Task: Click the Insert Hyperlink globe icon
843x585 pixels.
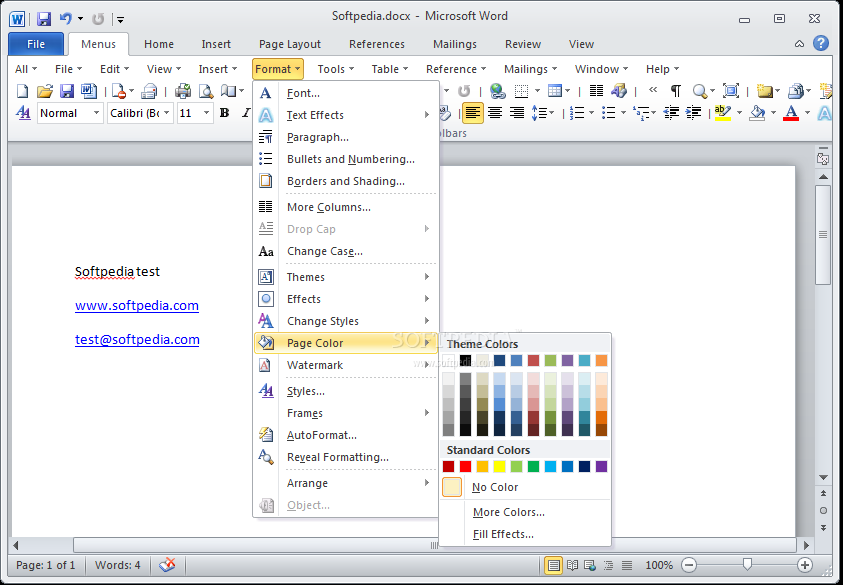Action: coord(497,91)
